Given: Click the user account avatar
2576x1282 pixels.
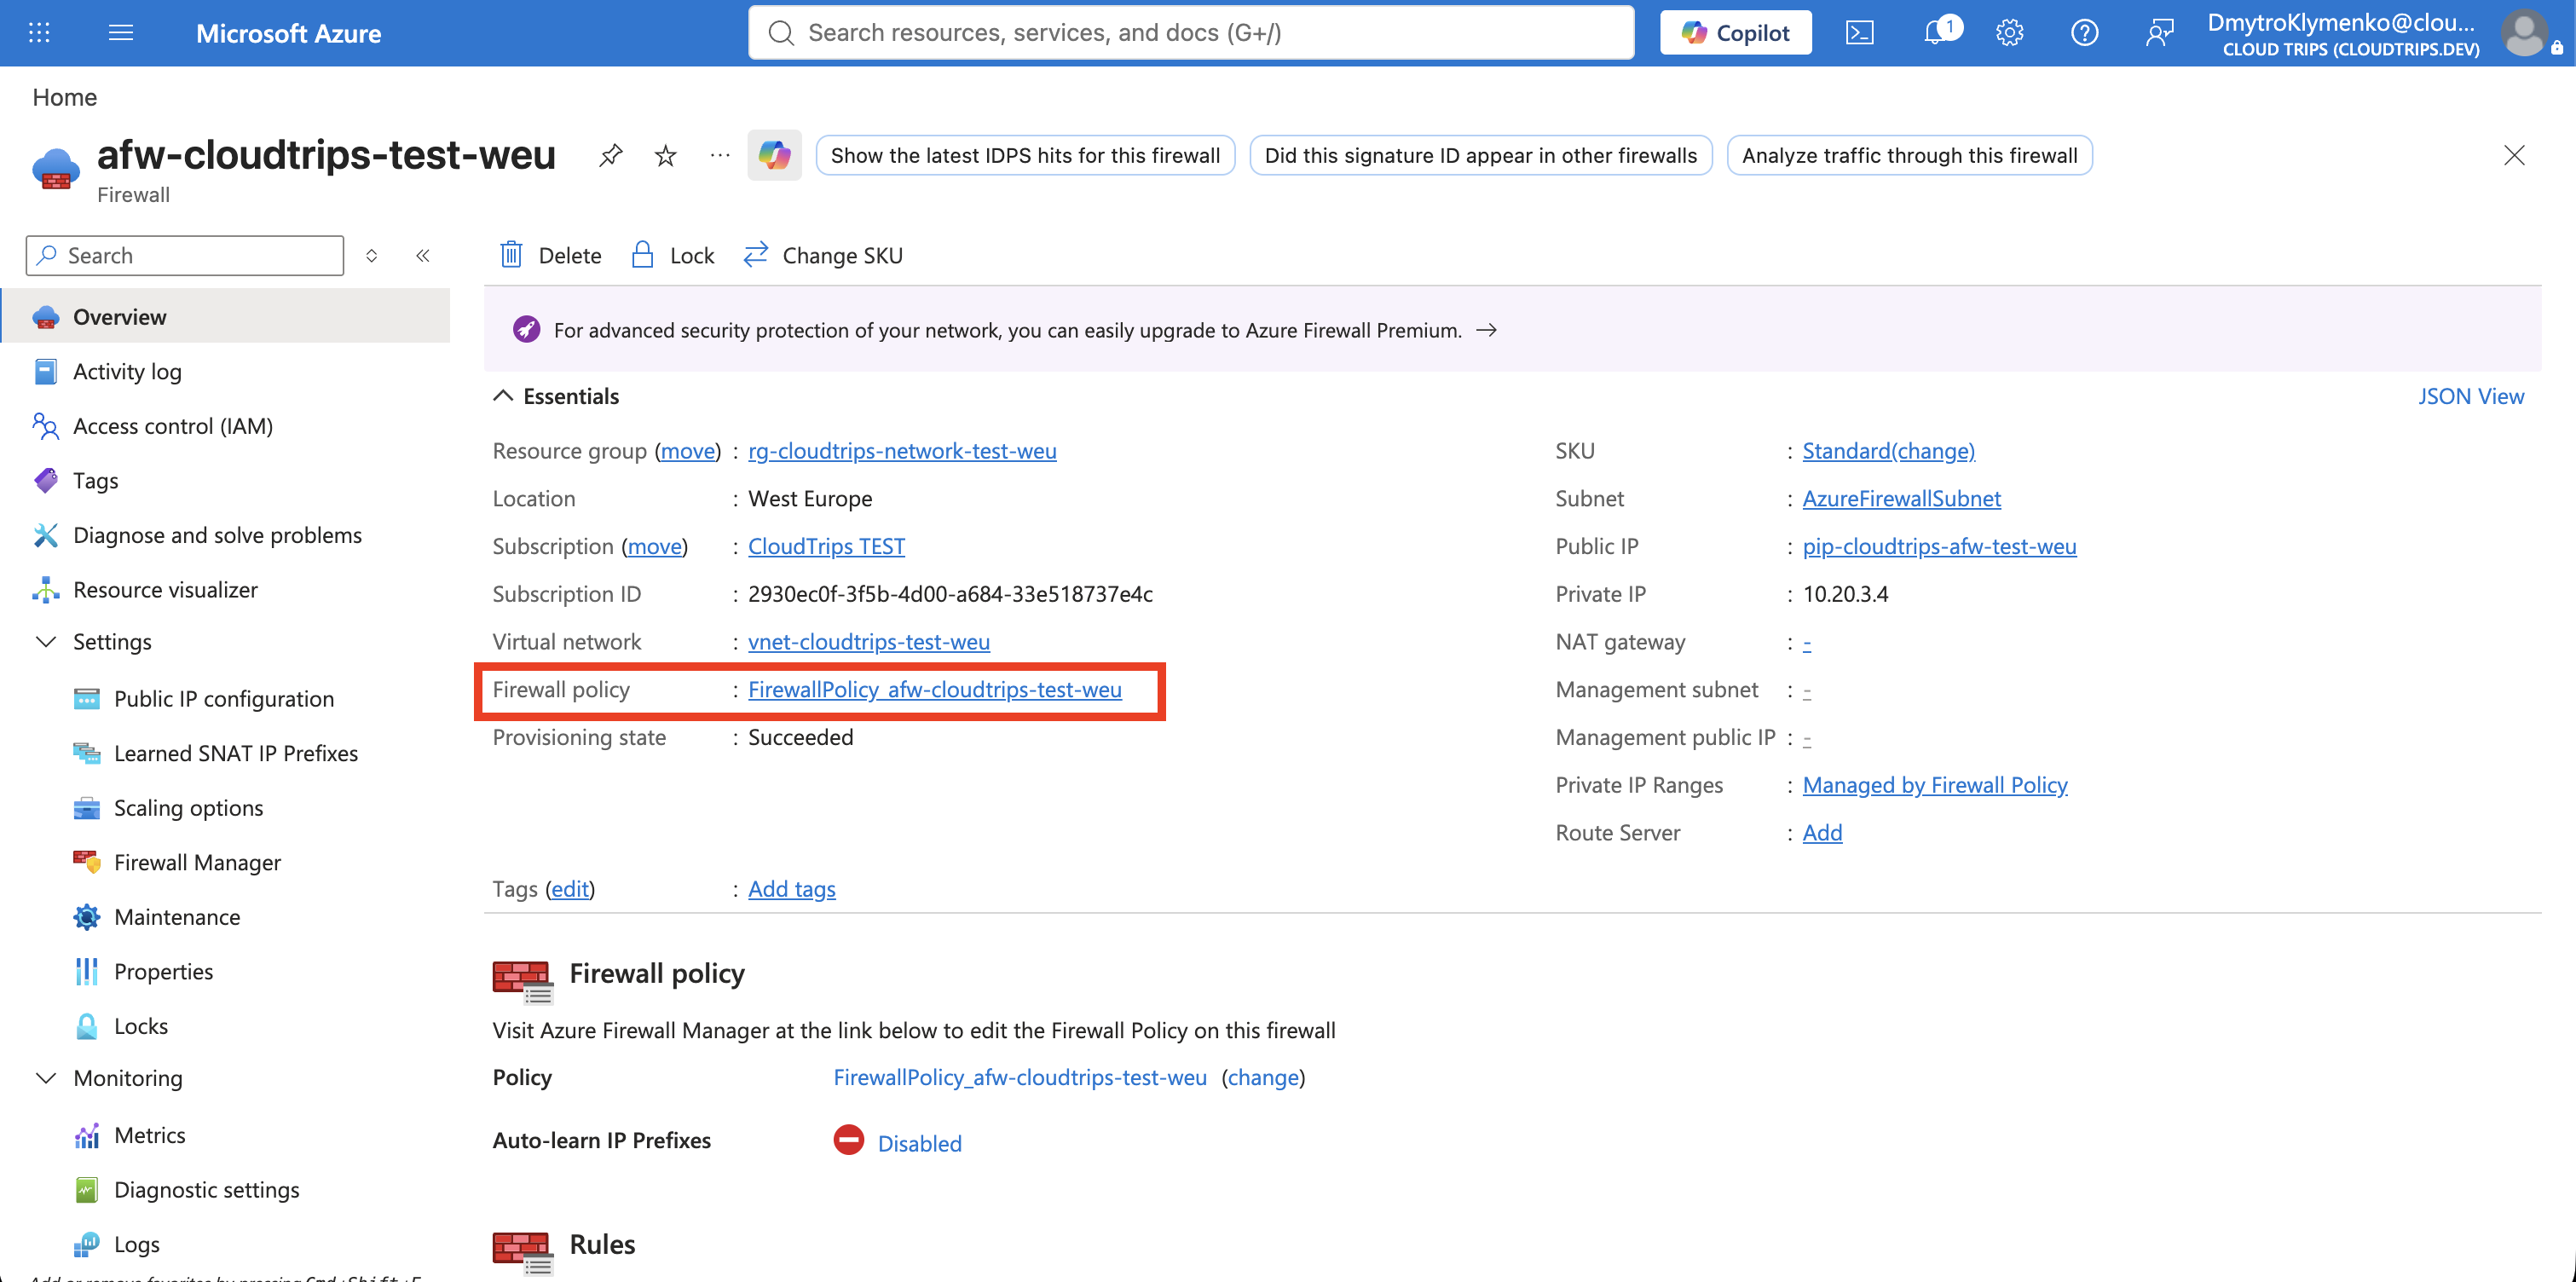Looking at the screenshot, I should point(2524,33).
